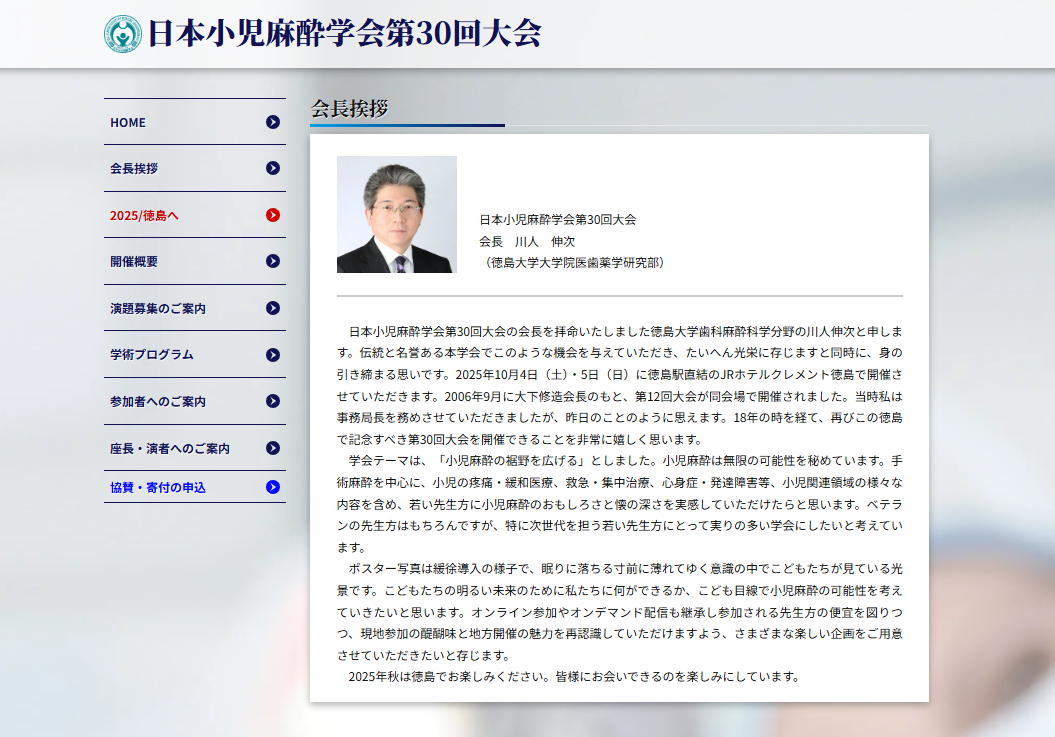This screenshot has width=1055, height=737.
Task: Click the arrow icon beside 参加者へのご案内
Action: (x=272, y=401)
